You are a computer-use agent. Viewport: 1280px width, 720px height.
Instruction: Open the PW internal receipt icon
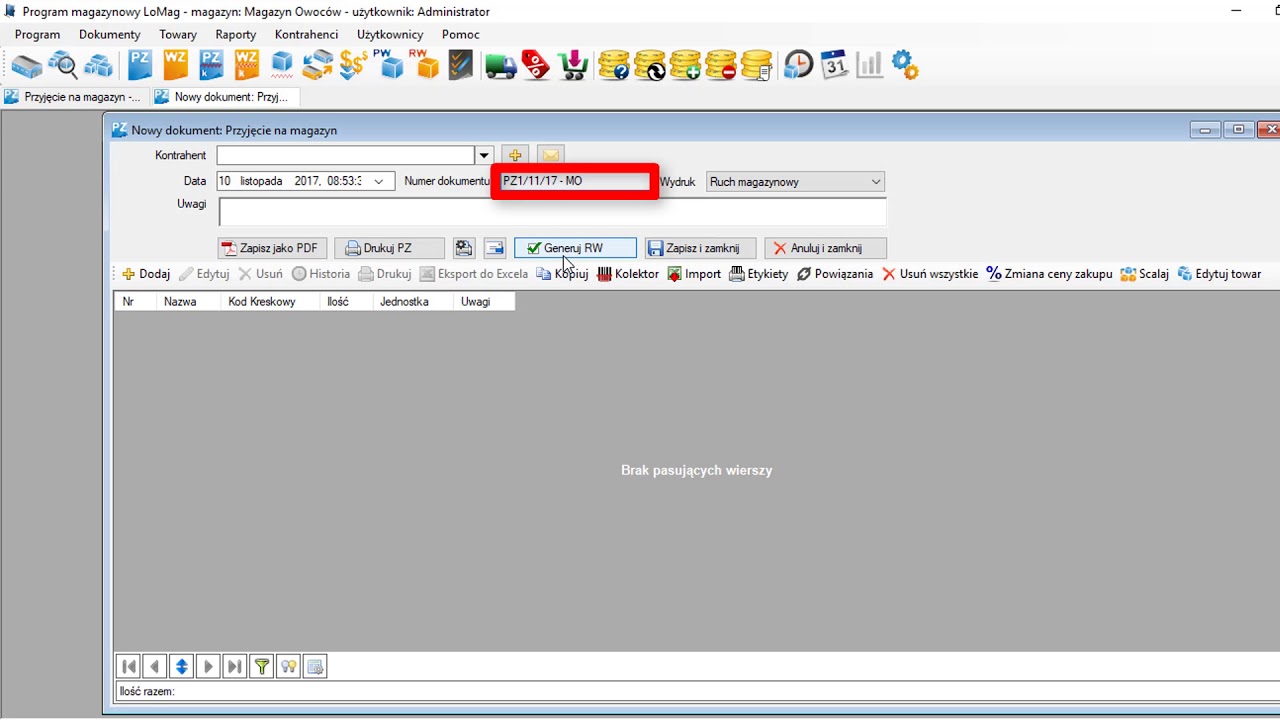click(388, 66)
